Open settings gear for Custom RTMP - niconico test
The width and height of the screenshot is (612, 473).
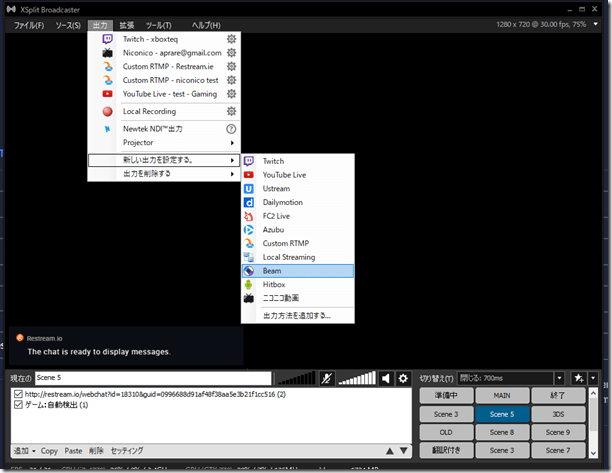pyautogui.click(x=231, y=80)
